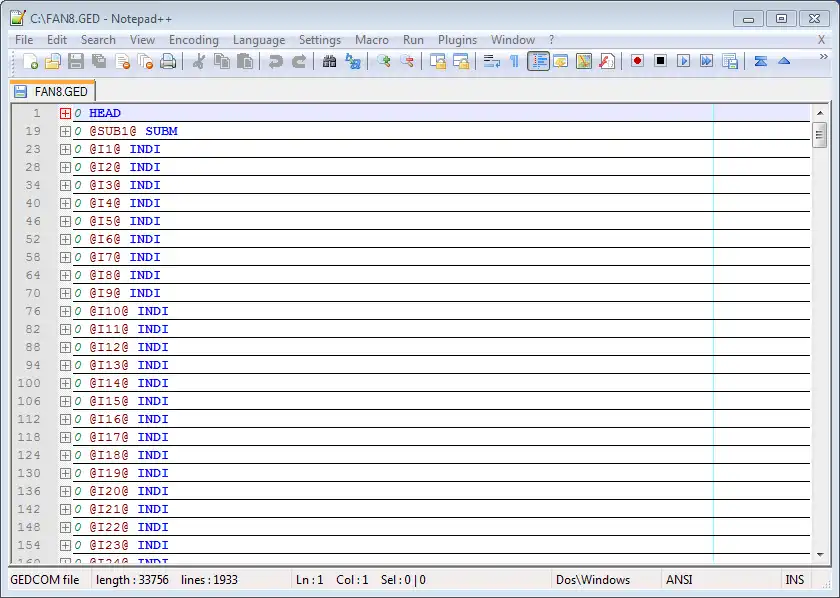Image resolution: width=840 pixels, height=598 pixels.
Task: Select the FAN8.GED document tab
Action: pyautogui.click(x=52, y=91)
